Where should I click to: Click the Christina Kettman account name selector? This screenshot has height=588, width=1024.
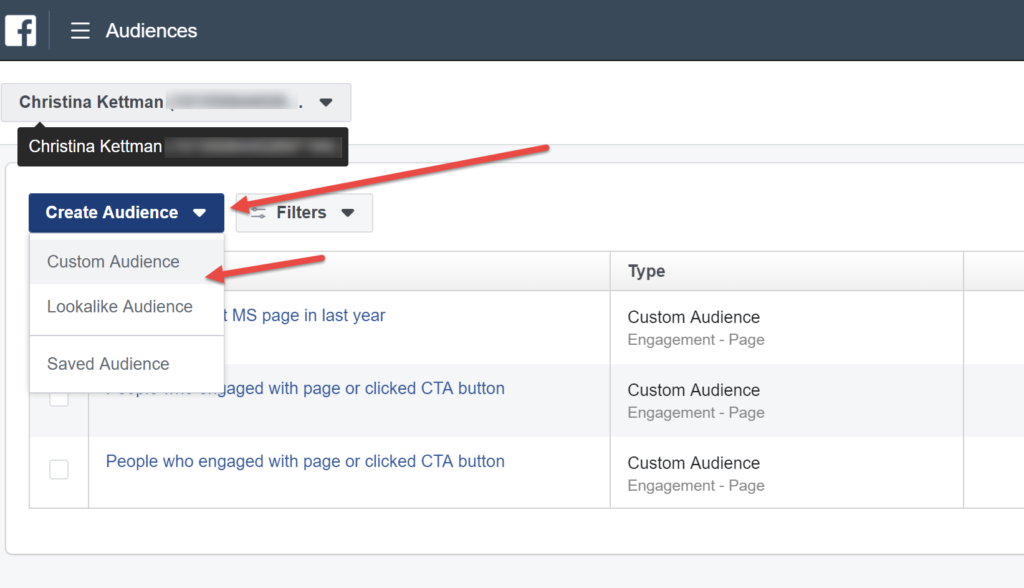[176, 103]
